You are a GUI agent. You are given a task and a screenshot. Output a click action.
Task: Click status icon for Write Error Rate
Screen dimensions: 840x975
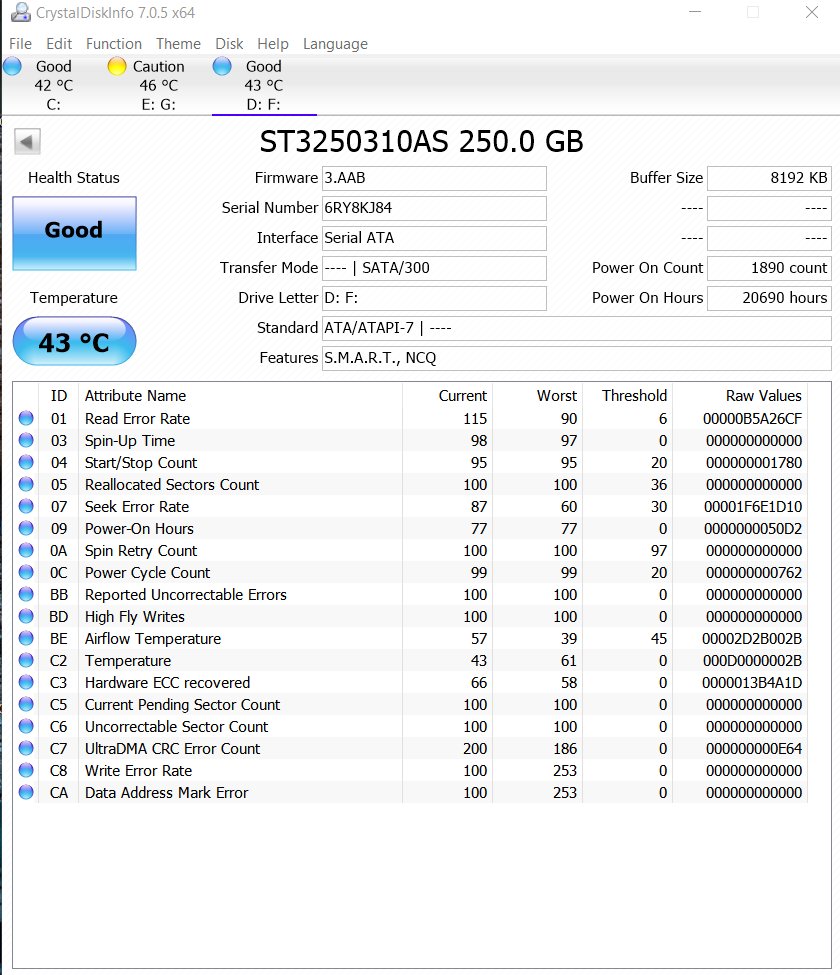pyautogui.click(x=26, y=770)
